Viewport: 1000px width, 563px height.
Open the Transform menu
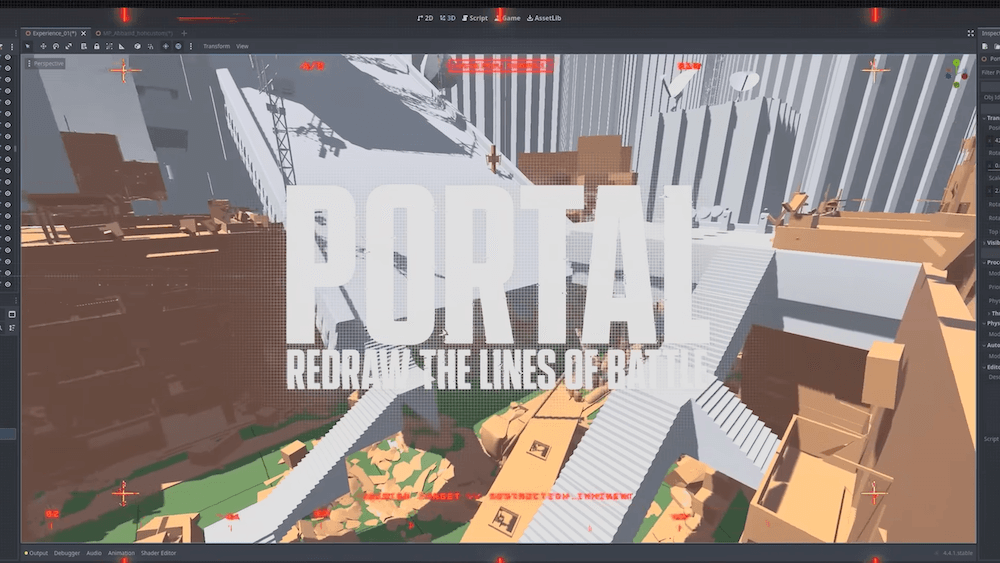coord(216,46)
